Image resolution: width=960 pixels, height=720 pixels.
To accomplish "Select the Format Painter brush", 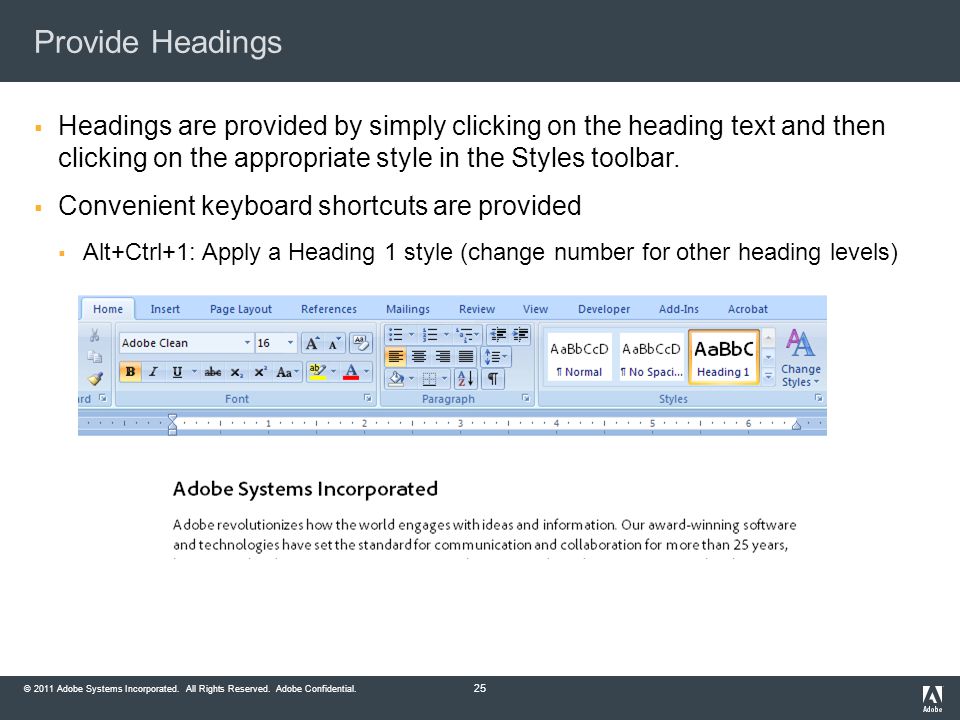I will click(95, 379).
